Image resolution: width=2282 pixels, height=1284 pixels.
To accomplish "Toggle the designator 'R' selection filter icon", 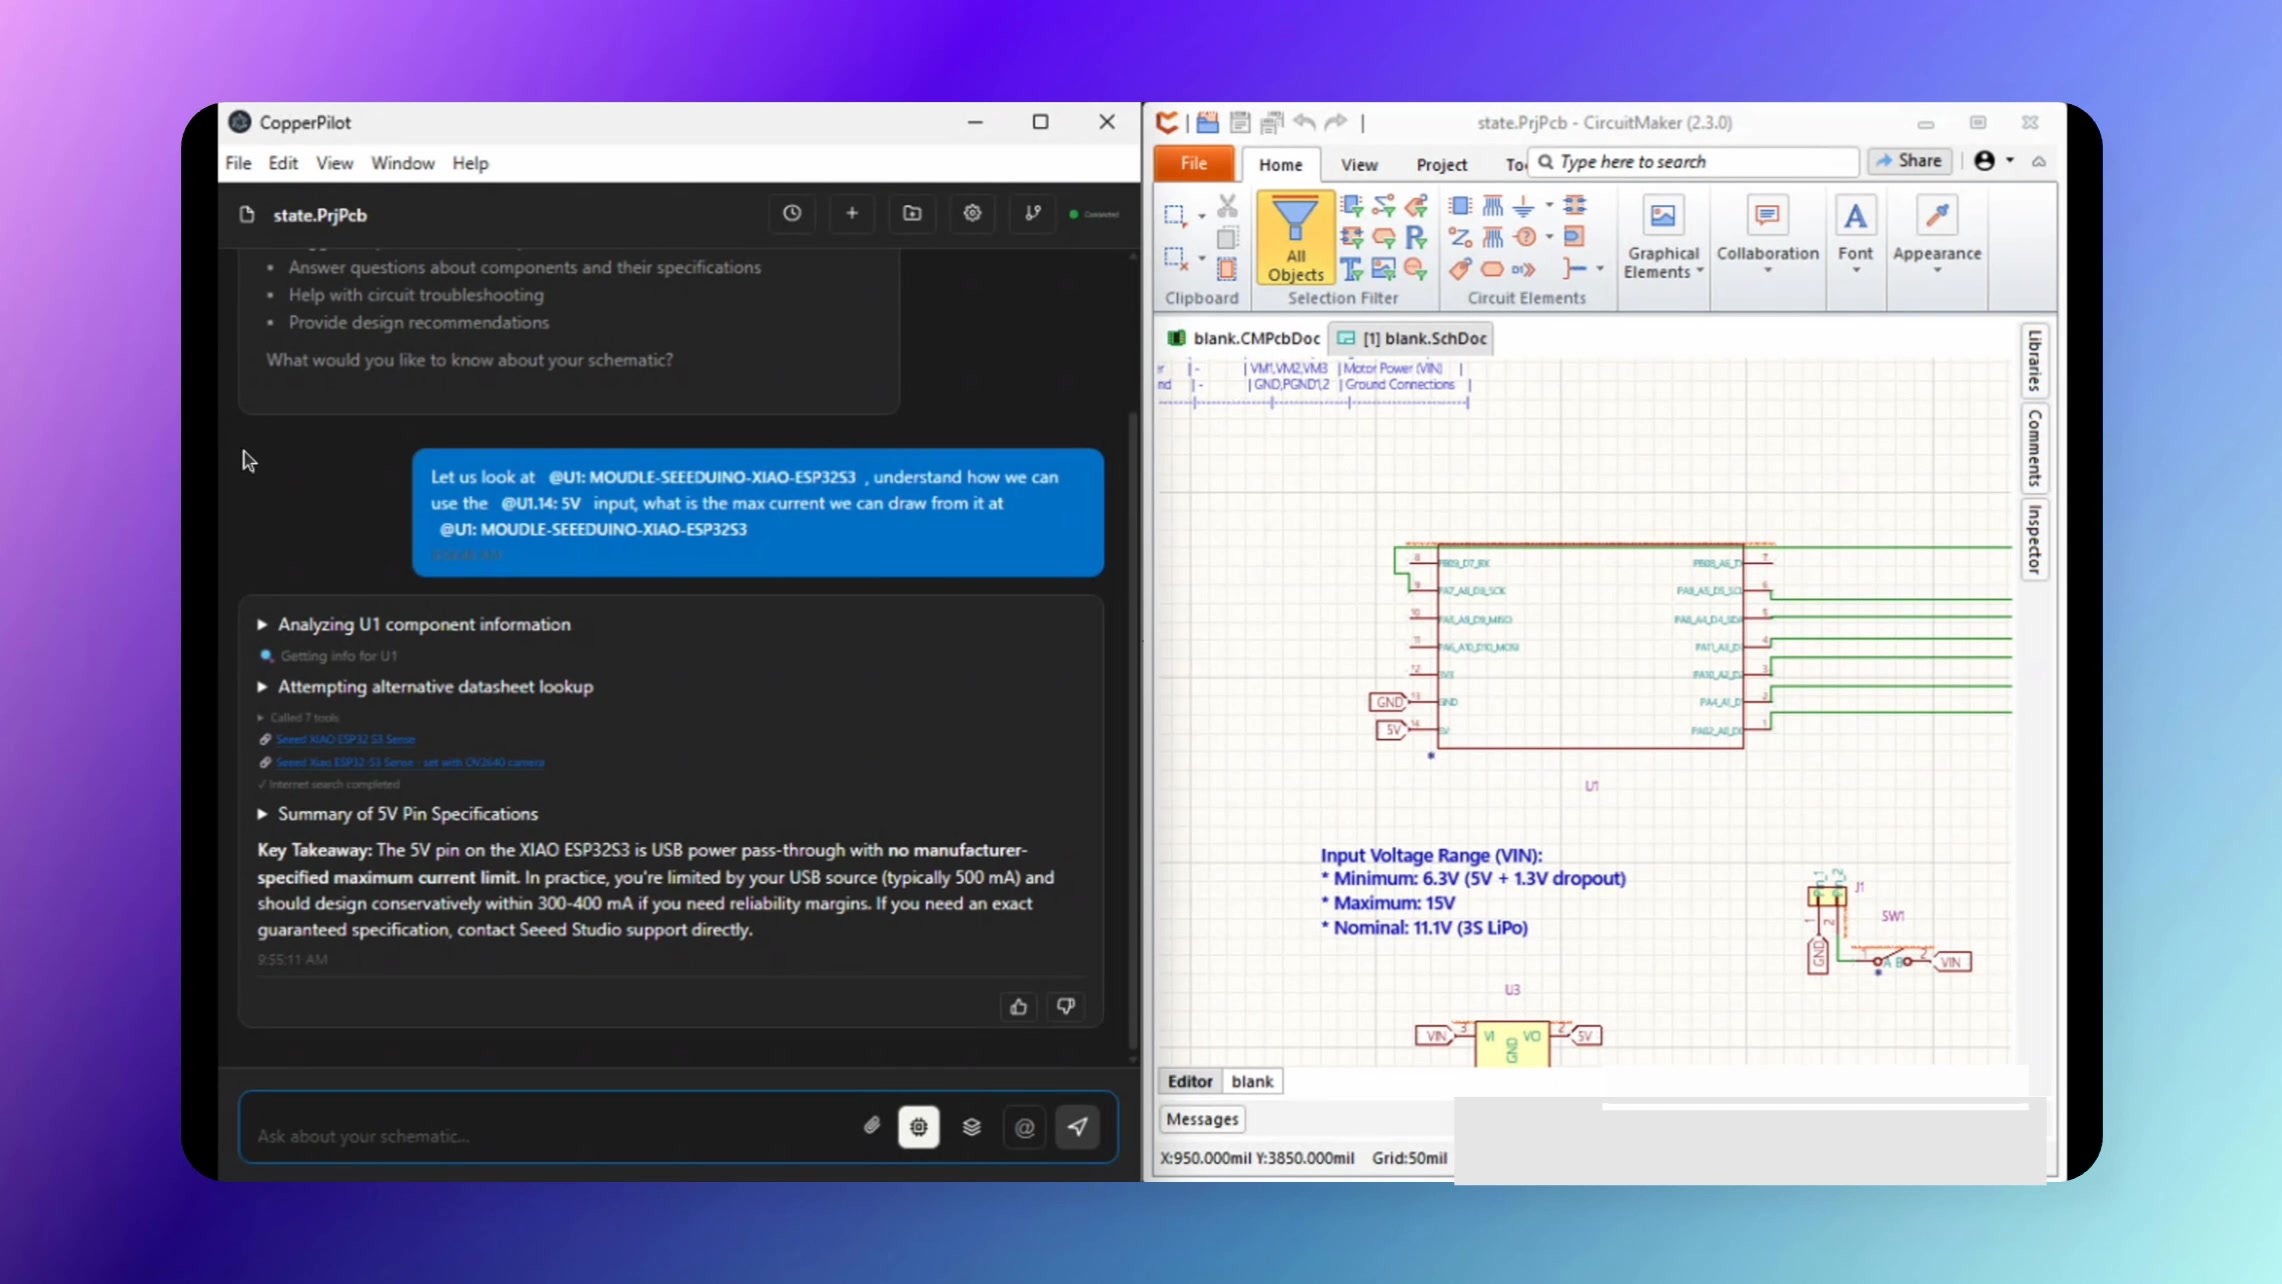I will [1416, 238].
